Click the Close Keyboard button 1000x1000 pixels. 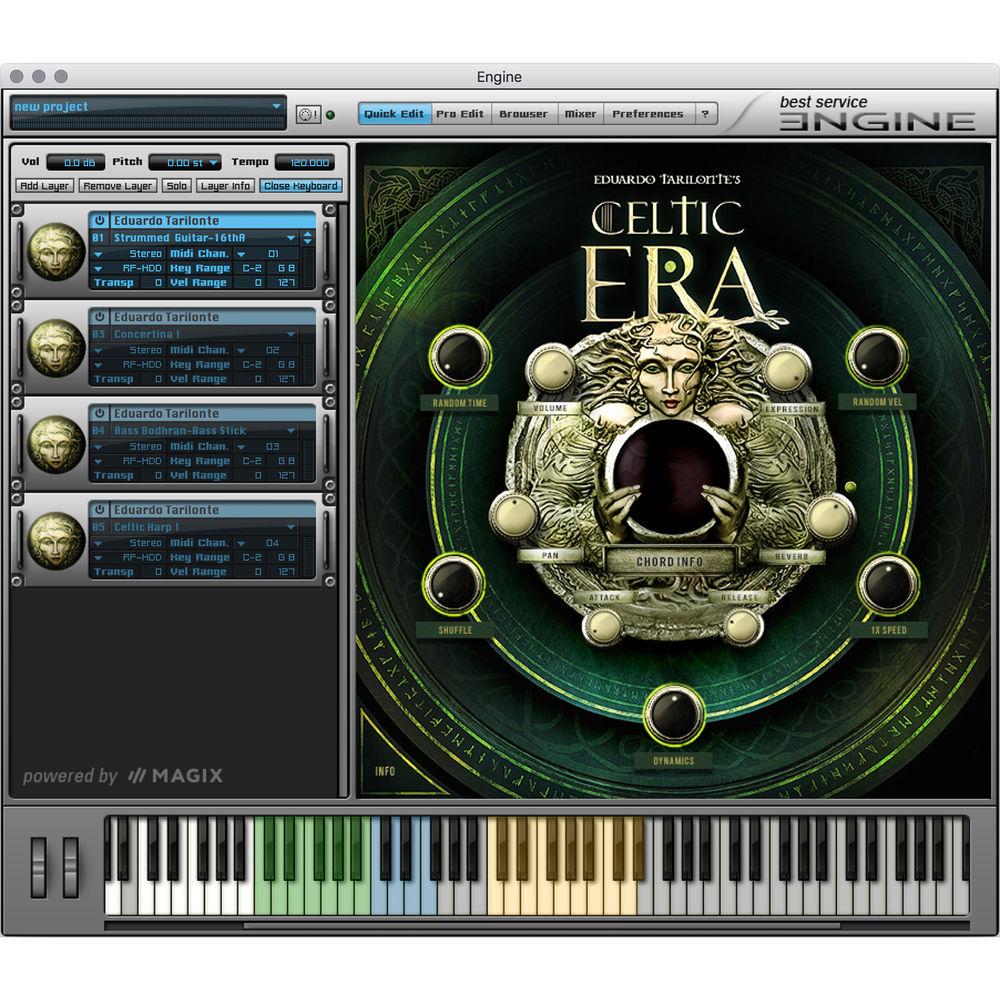pyautogui.click(x=300, y=185)
